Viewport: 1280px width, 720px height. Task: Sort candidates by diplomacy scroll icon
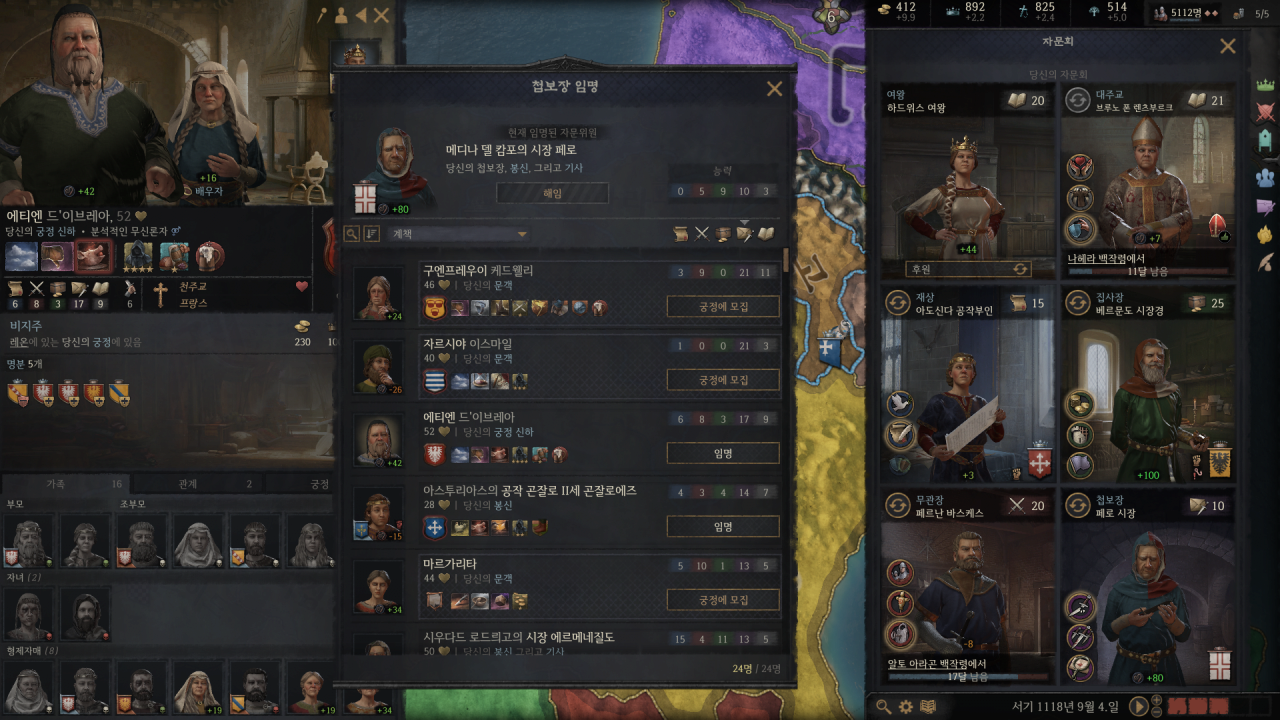681,234
